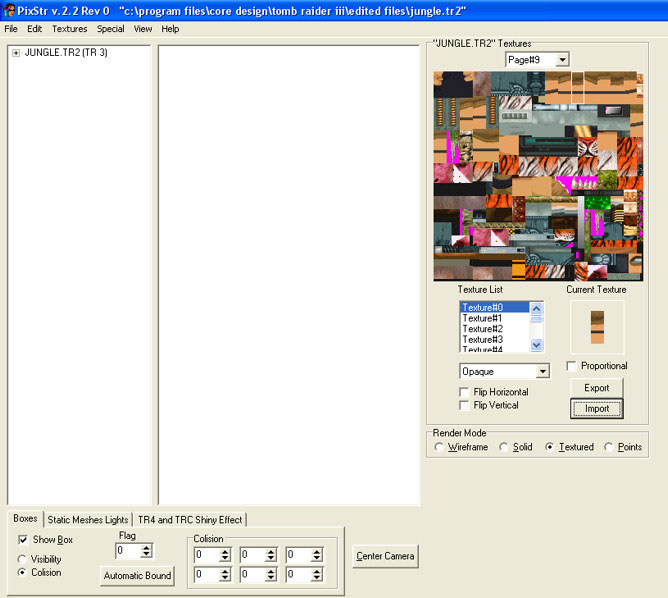
Task: Click Texture List scroll up arrow
Action: click(536, 308)
